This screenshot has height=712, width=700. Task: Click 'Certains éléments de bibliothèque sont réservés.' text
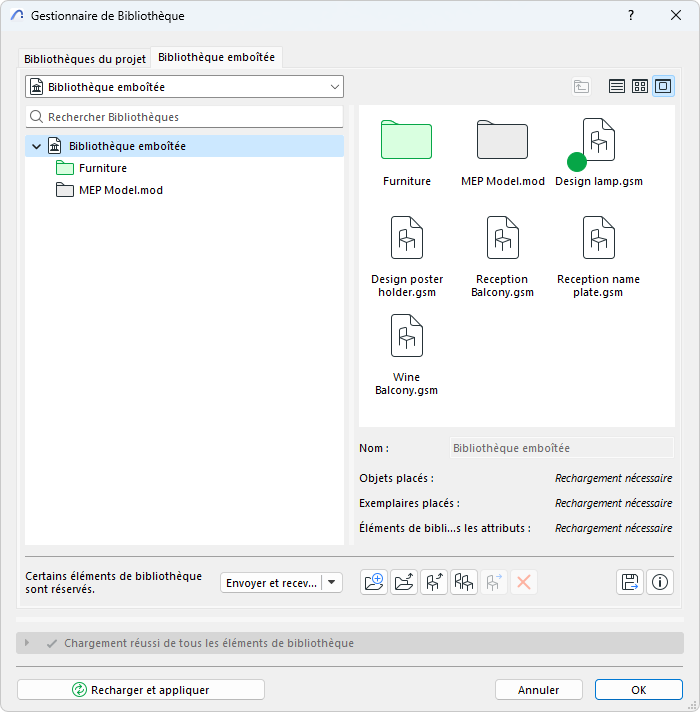(113, 583)
